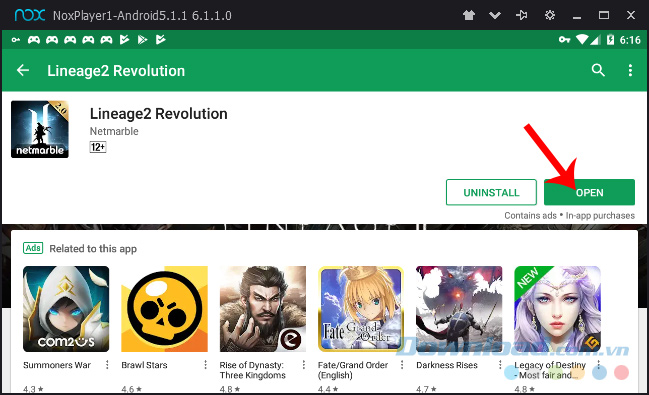Open search in Play Store header
Image resolution: width=649 pixels, height=395 pixels.
pyautogui.click(x=598, y=70)
